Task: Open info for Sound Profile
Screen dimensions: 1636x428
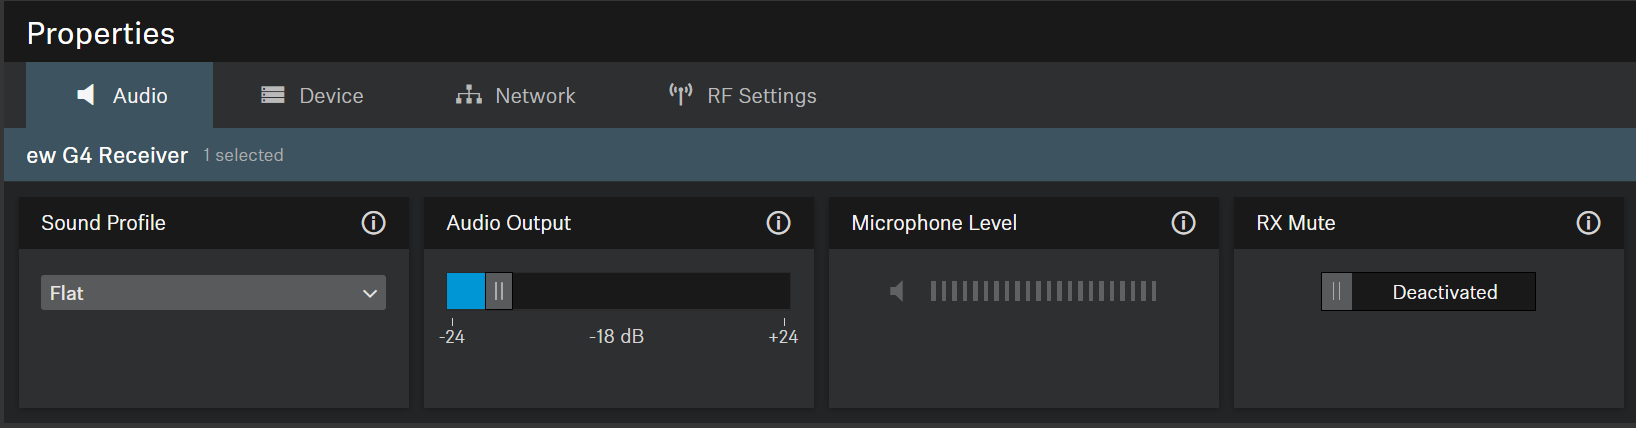Action: (373, 223)
